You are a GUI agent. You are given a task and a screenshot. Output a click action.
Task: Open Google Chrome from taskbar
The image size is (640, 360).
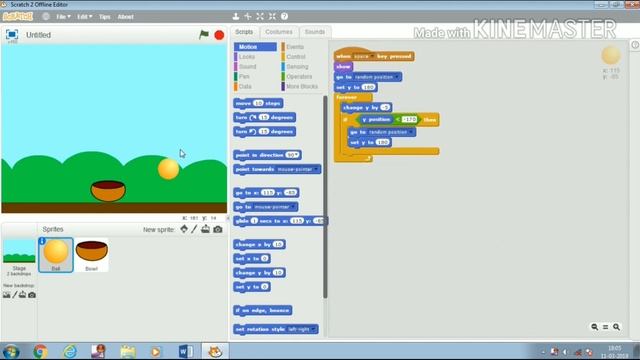pos(40,351)
